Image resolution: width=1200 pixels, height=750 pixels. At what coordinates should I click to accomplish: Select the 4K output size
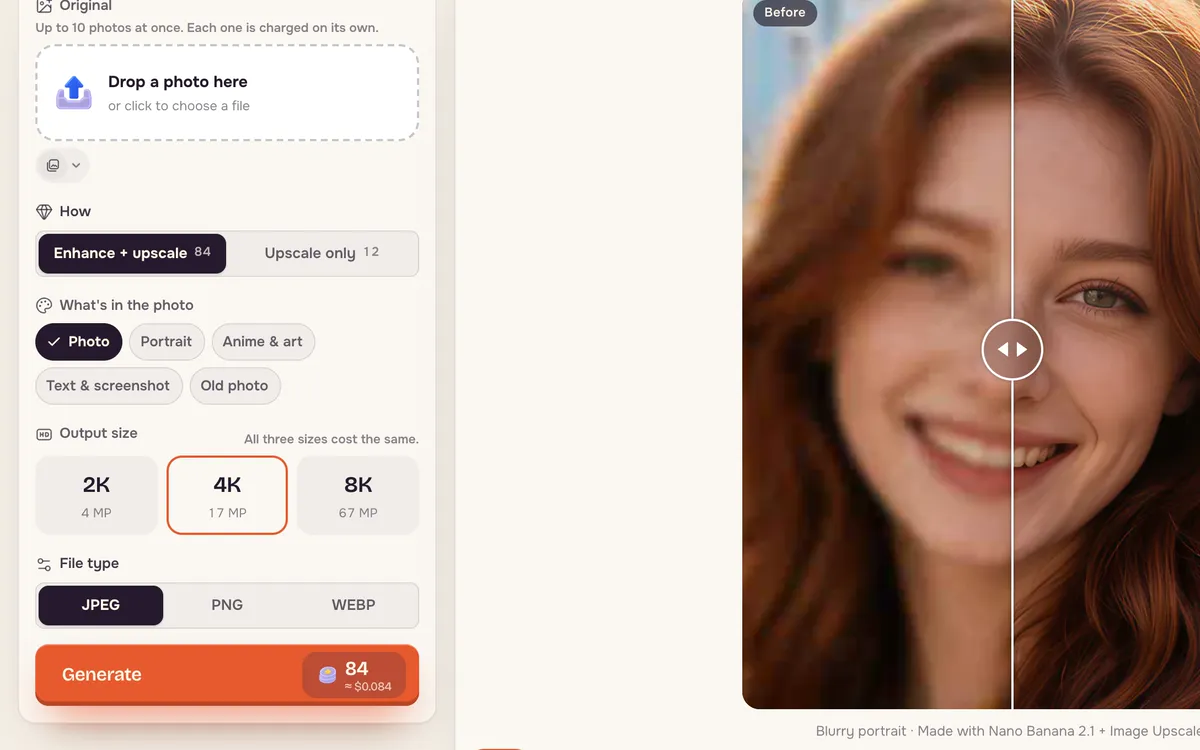pos(227,495)
